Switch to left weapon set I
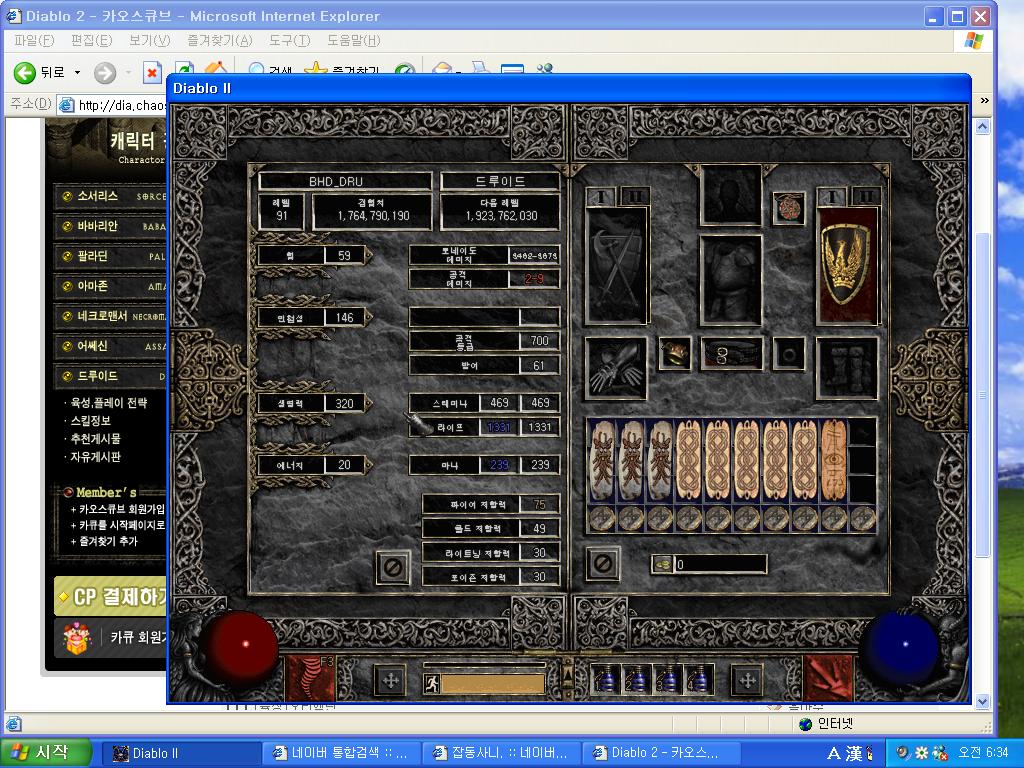Screen dimensions: 1024x768 coord(601,196)
